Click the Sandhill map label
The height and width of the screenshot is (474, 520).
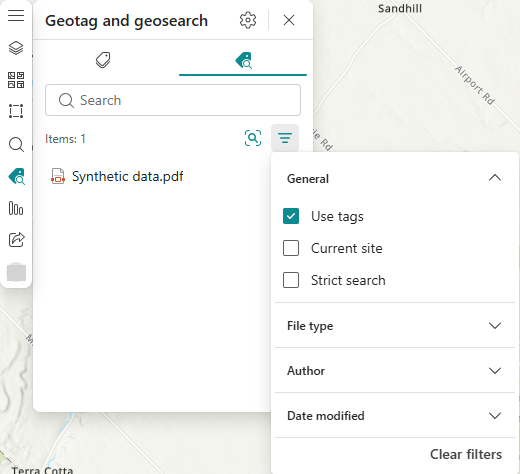[x=400, y=8]
